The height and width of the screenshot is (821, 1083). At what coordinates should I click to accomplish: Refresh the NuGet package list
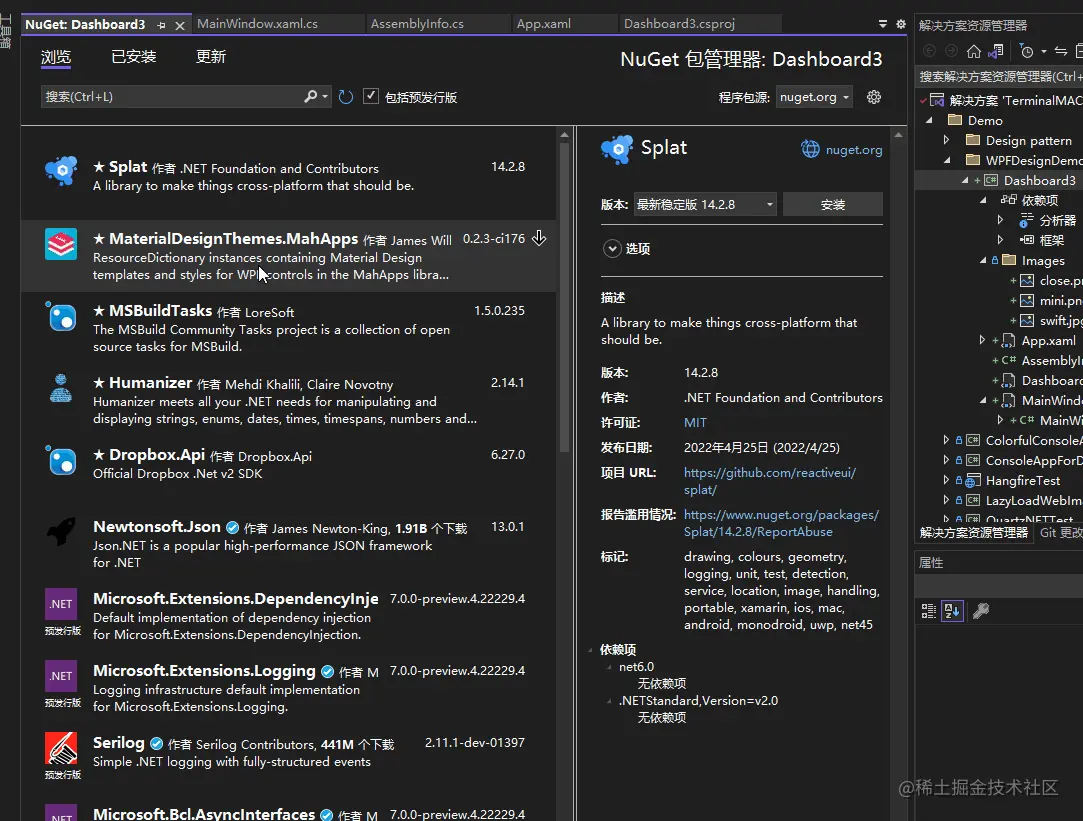(346, 97)
